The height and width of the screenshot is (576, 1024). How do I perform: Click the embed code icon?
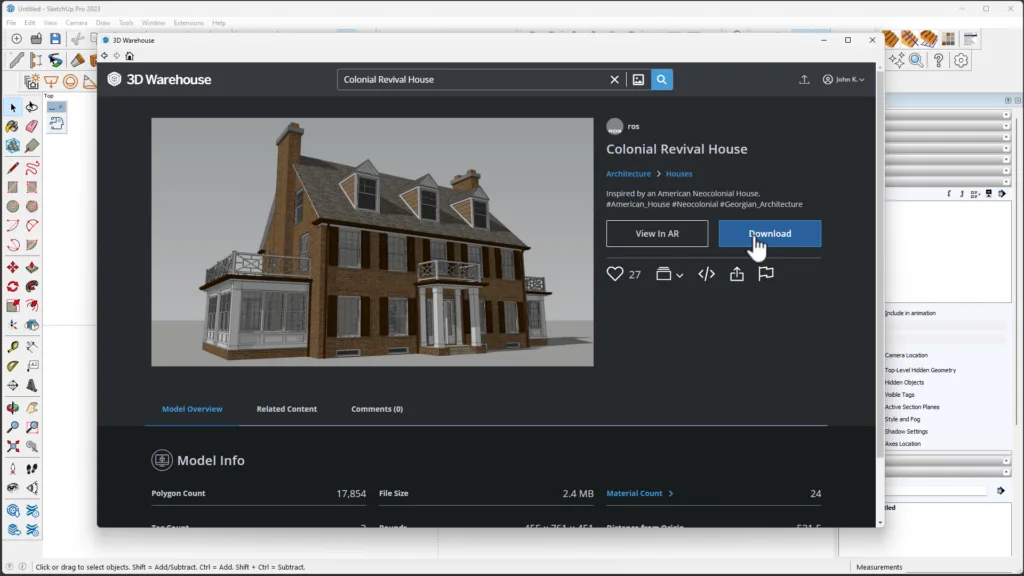tap(706, 274)
